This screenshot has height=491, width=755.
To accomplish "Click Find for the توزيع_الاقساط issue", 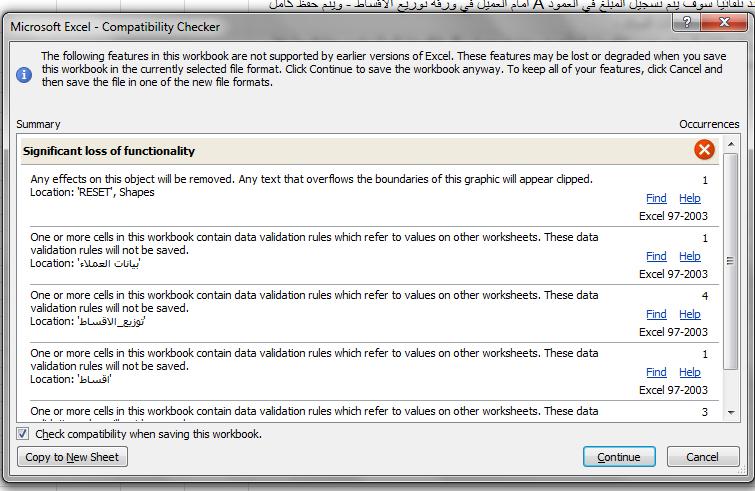I will 656,314.
